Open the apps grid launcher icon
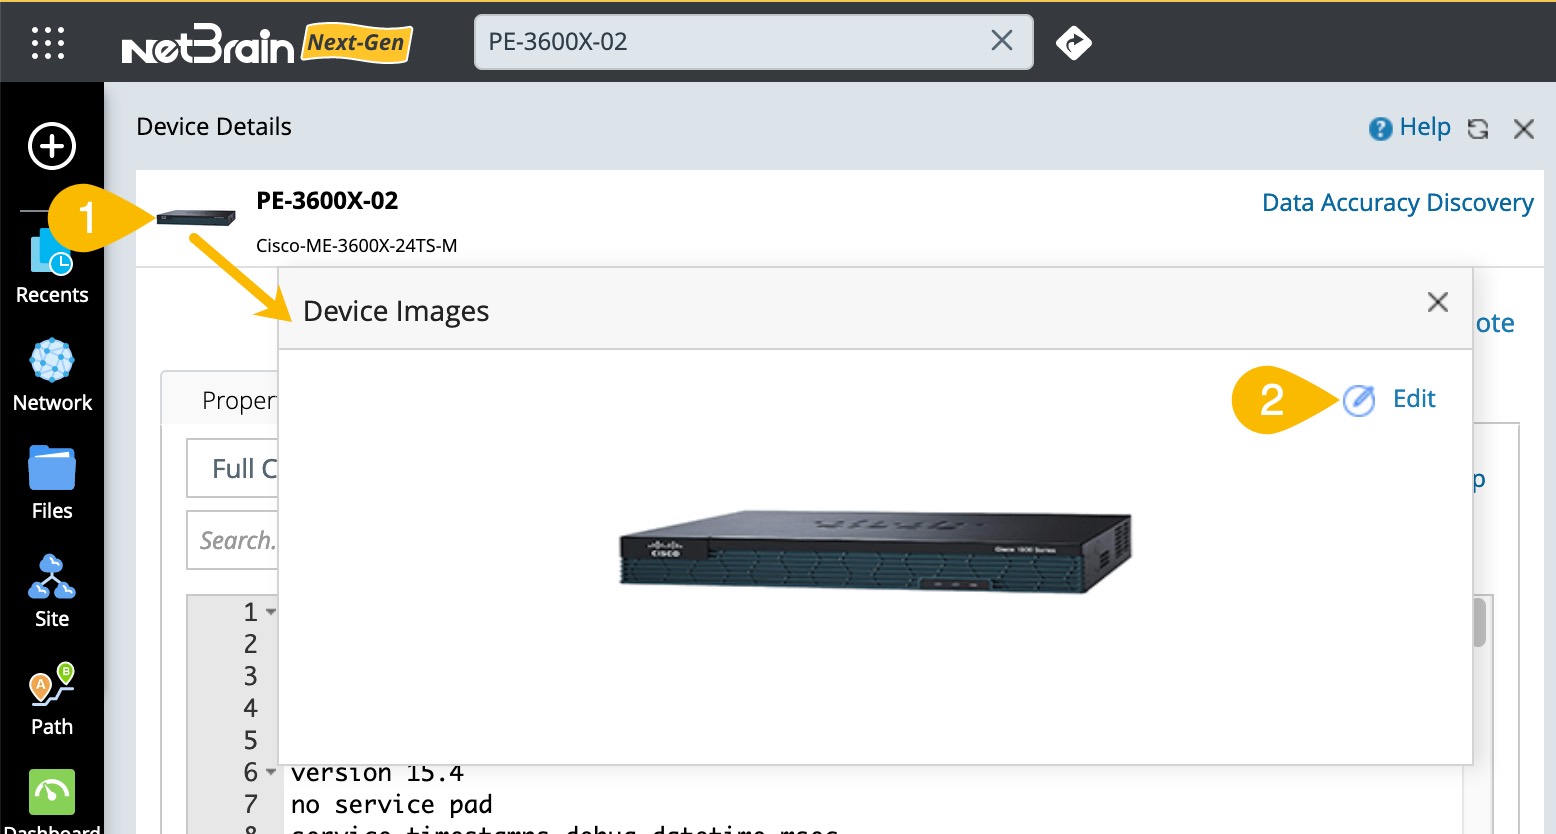The image size is (1556, 834). pos(48,43)
